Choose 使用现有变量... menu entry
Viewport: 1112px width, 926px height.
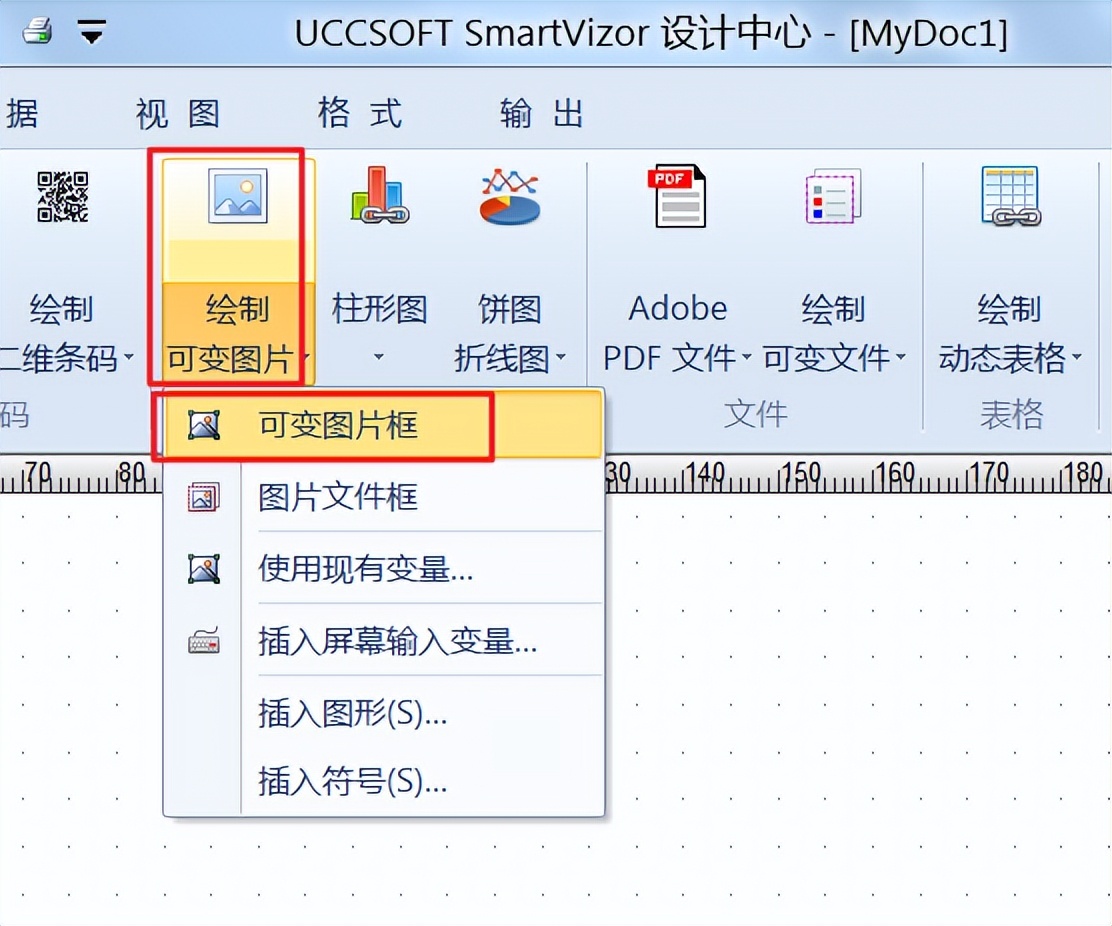point(383,569)
